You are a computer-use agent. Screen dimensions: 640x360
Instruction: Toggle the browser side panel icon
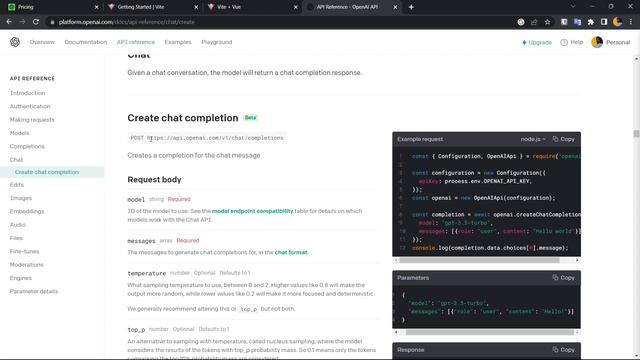604,22
